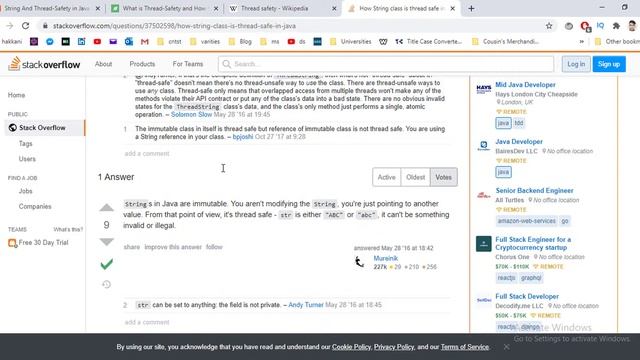This screenshot has height=360, width=640.
Task: Downvote the answer with 9 votes
Action: point(107,242)
